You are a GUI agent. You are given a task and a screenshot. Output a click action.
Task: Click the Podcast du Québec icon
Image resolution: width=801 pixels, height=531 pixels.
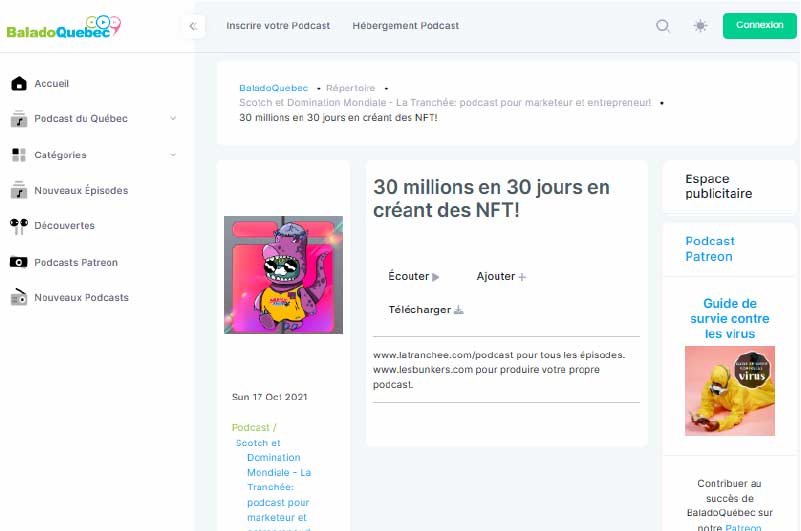[19, 119]
